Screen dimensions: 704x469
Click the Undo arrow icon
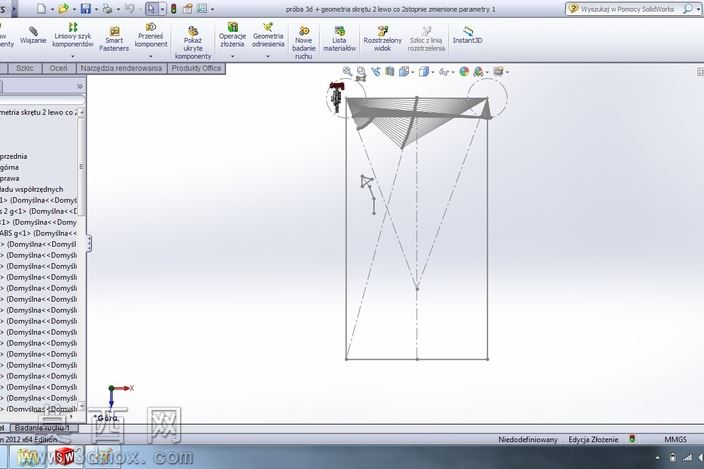tap(129, 9)
